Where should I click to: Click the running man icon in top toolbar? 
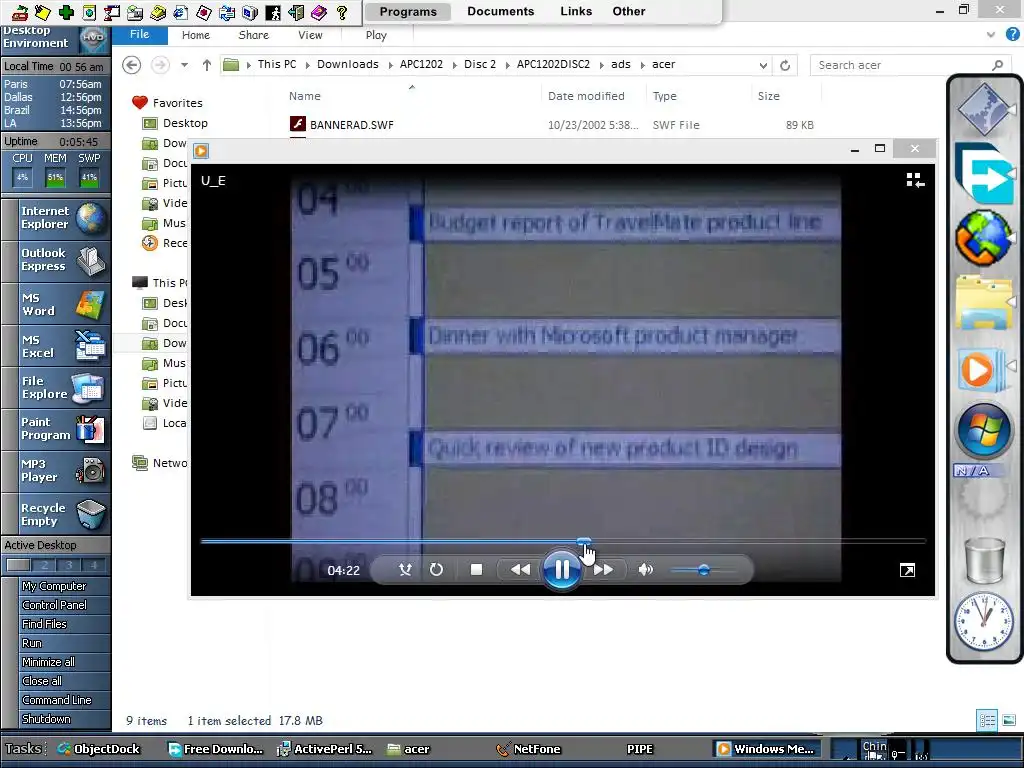tap(273, 12)
